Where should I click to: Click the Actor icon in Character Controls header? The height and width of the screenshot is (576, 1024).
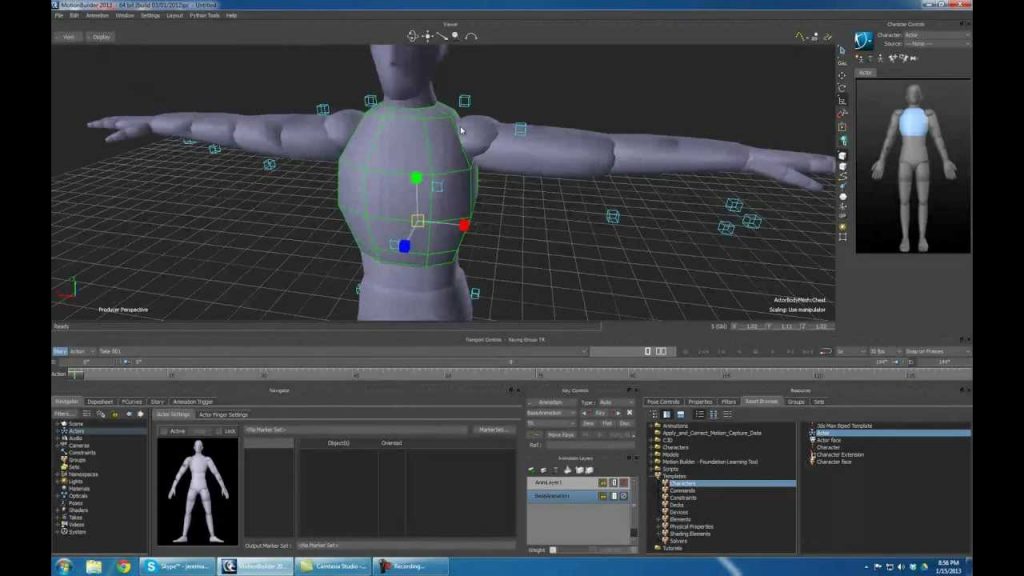pyautogui.click(x=862, y=42)
